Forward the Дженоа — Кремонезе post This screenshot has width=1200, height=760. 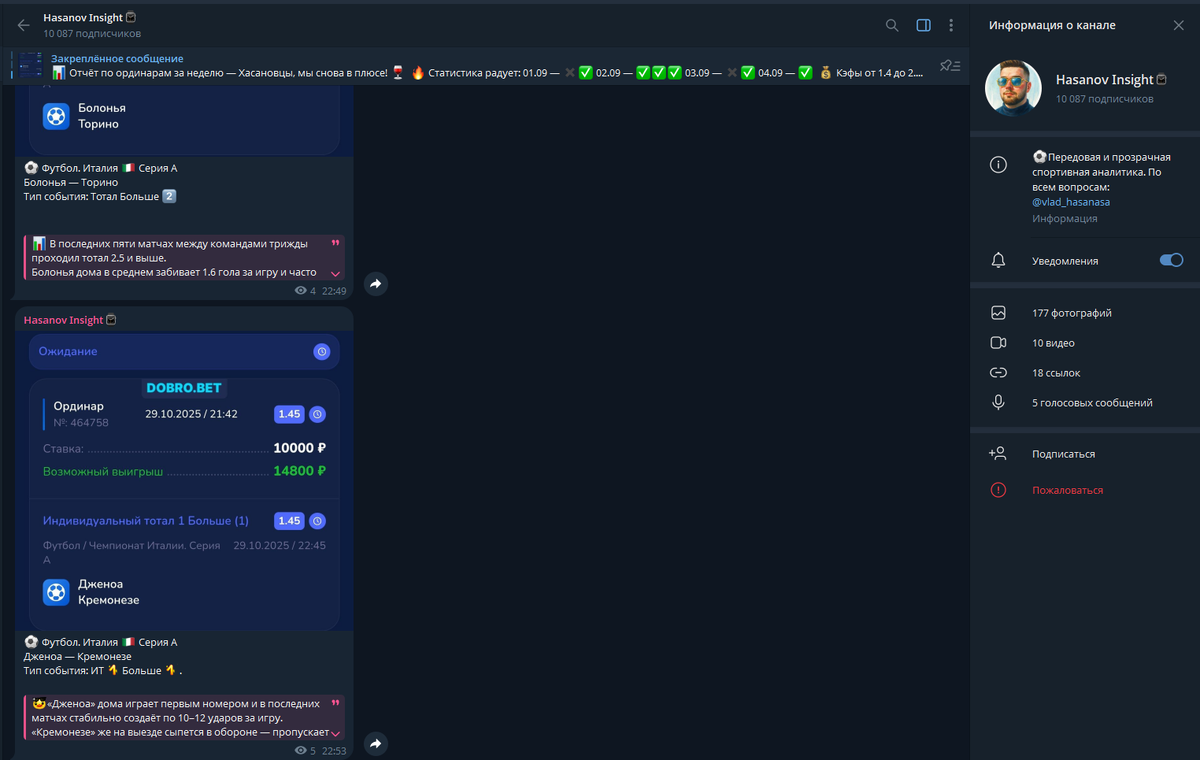click(375, 744)
